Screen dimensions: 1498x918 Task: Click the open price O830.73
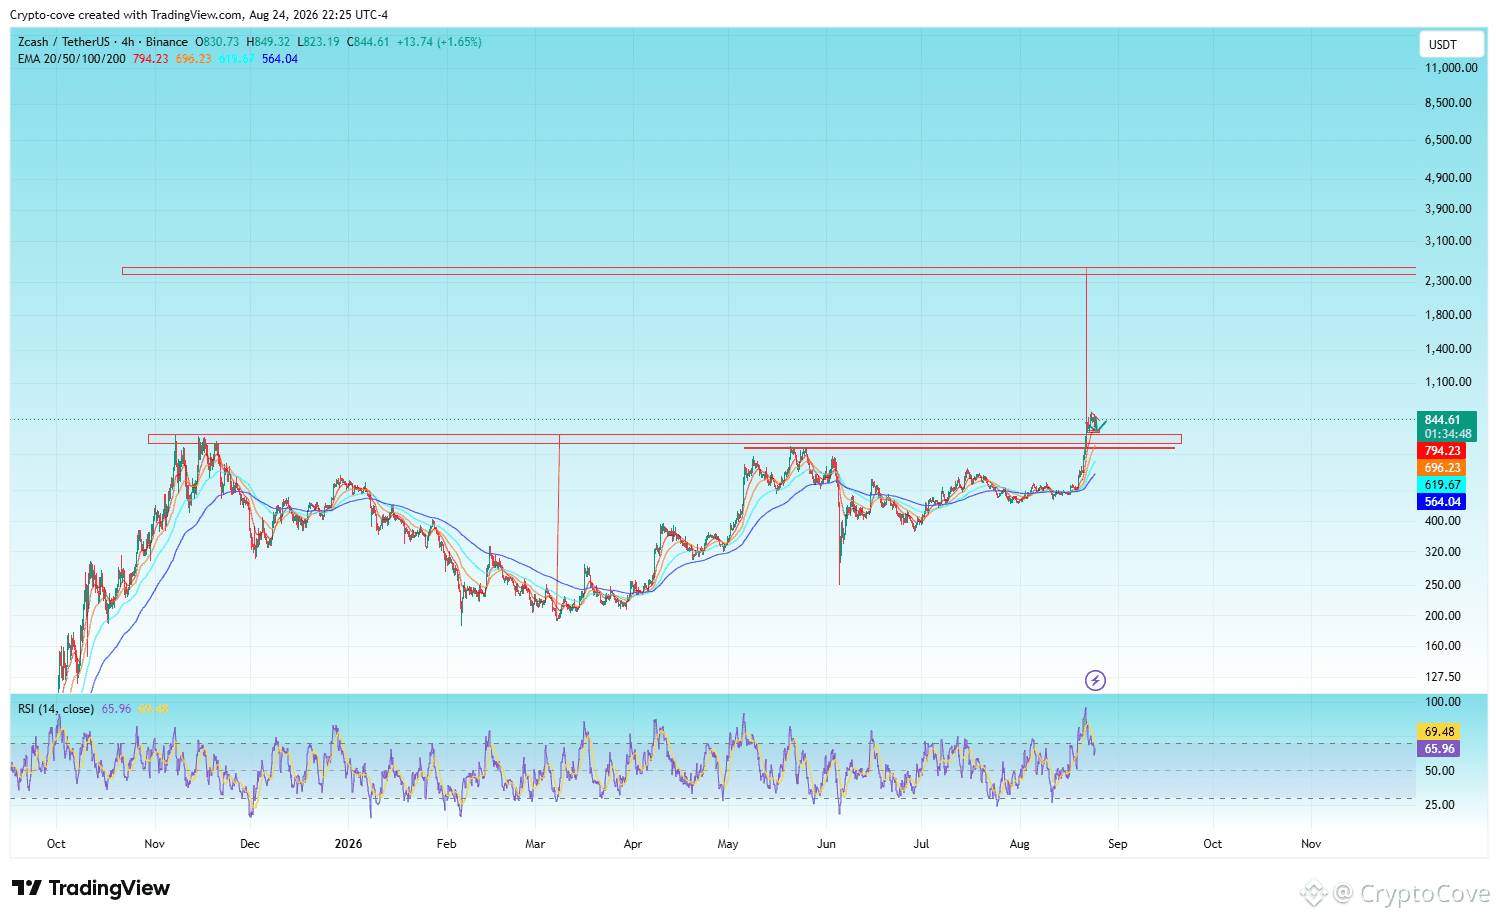point(217,42)
